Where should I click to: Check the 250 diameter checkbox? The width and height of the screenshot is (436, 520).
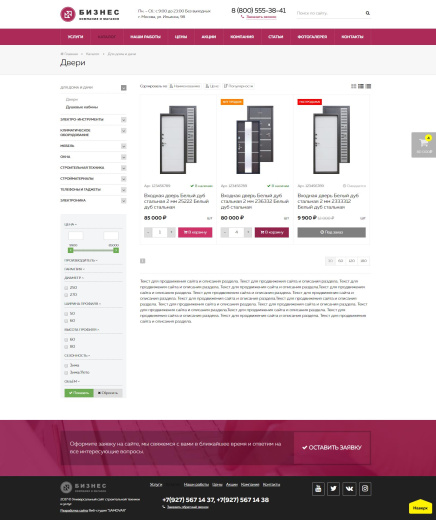pyautogui.click(x=66, y=288)
